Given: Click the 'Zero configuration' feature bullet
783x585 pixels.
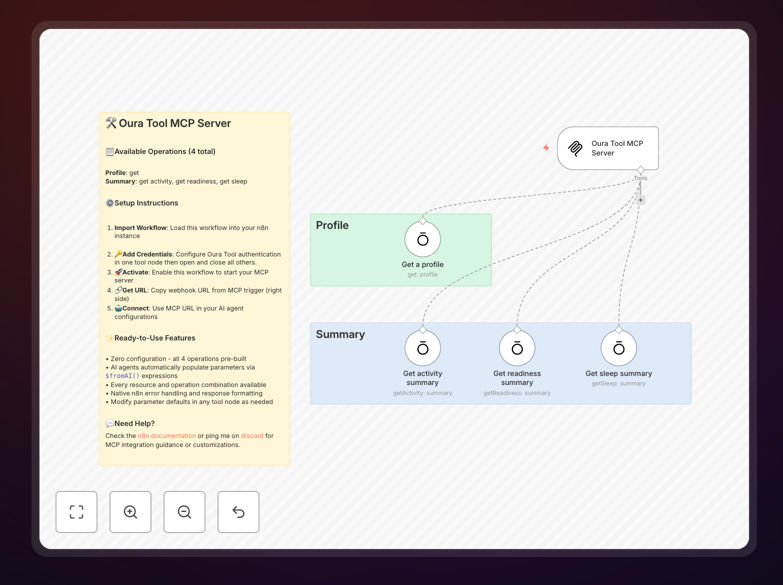Looking at the screenshot, I should click(x=176, y=359).
